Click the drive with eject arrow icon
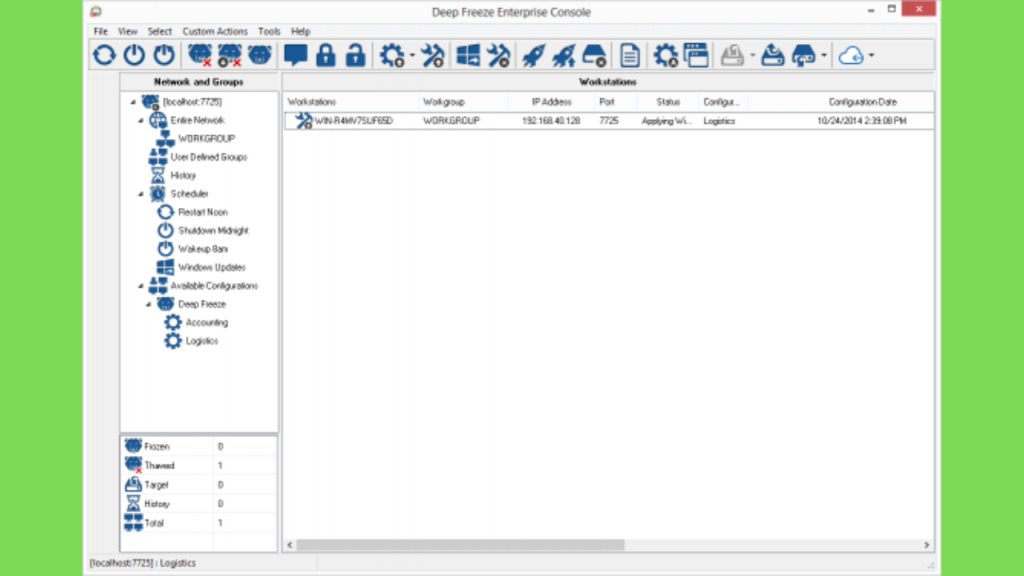The height and width of the screenshot is (576, 1024). [x=773, y=56]
